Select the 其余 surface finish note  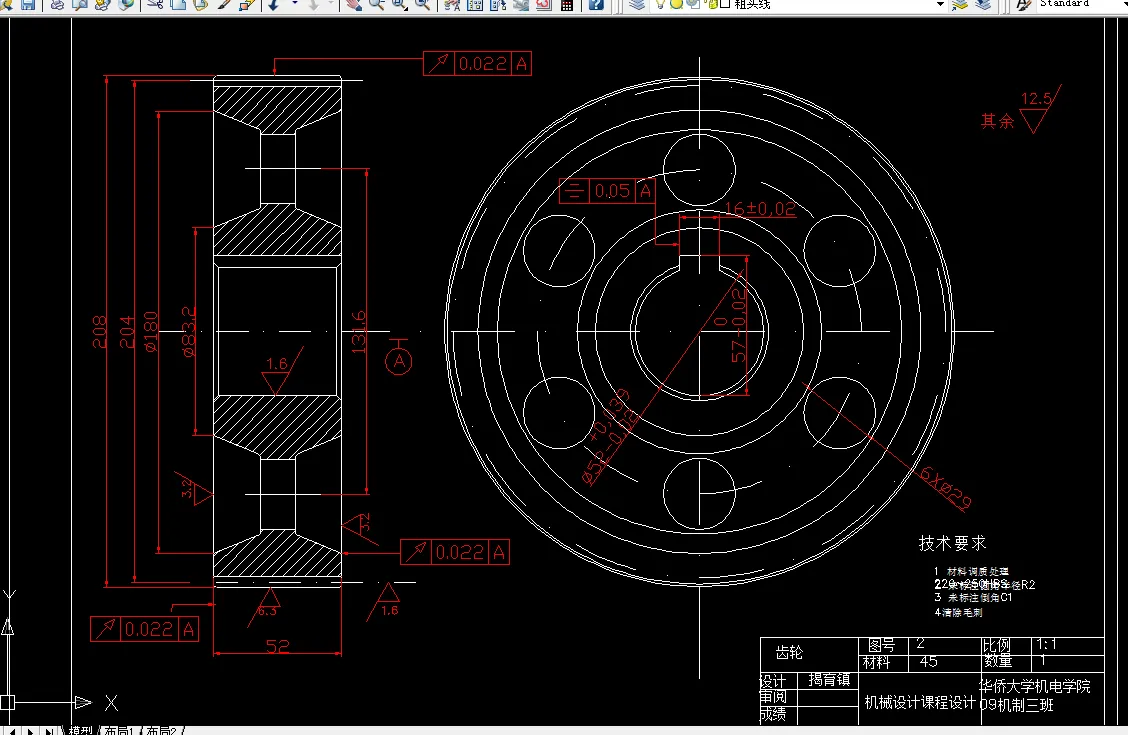pos(997,121)
